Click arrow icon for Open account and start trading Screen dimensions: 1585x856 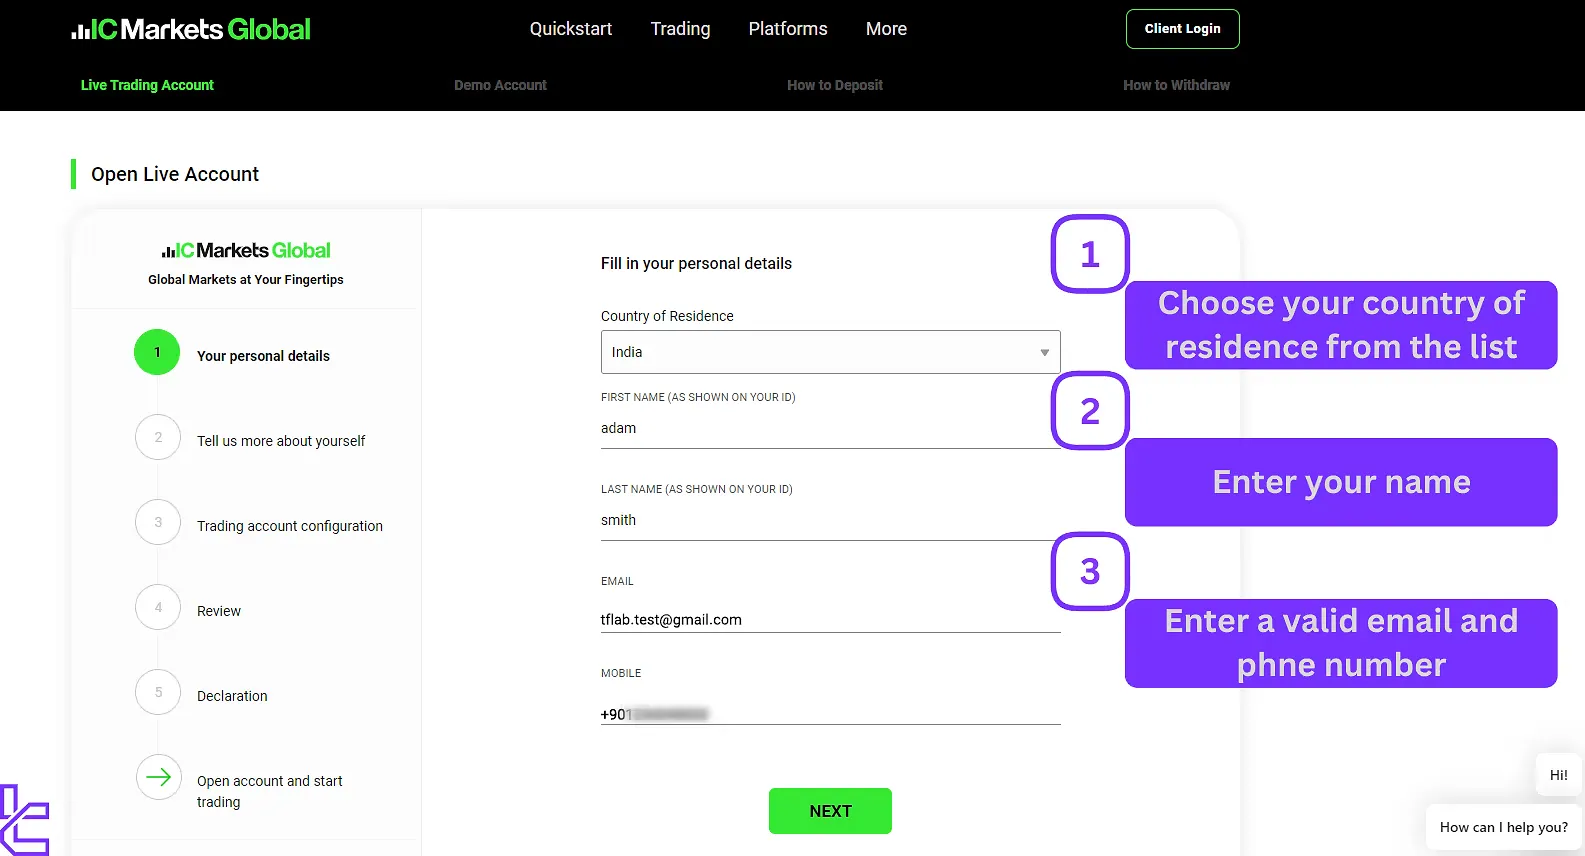[x=158, y=777]
